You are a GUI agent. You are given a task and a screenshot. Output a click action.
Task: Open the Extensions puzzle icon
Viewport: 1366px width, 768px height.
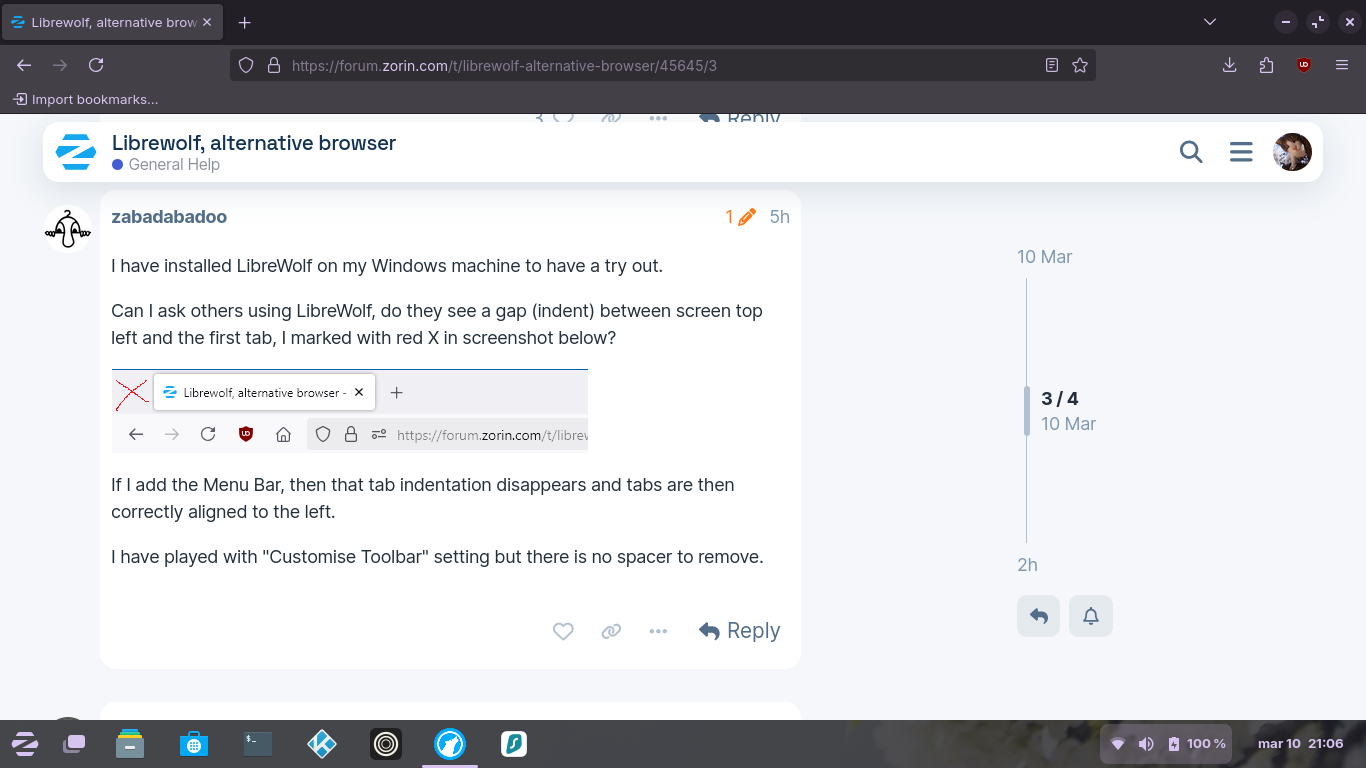pyautogui.click(x=1266, y=65)
